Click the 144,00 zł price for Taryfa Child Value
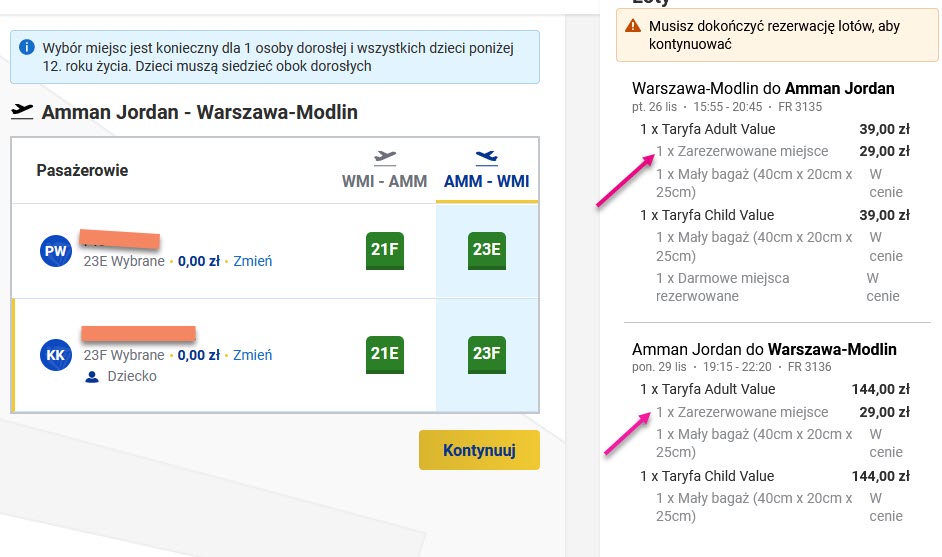The image size is (942, 557). (881, 476)
